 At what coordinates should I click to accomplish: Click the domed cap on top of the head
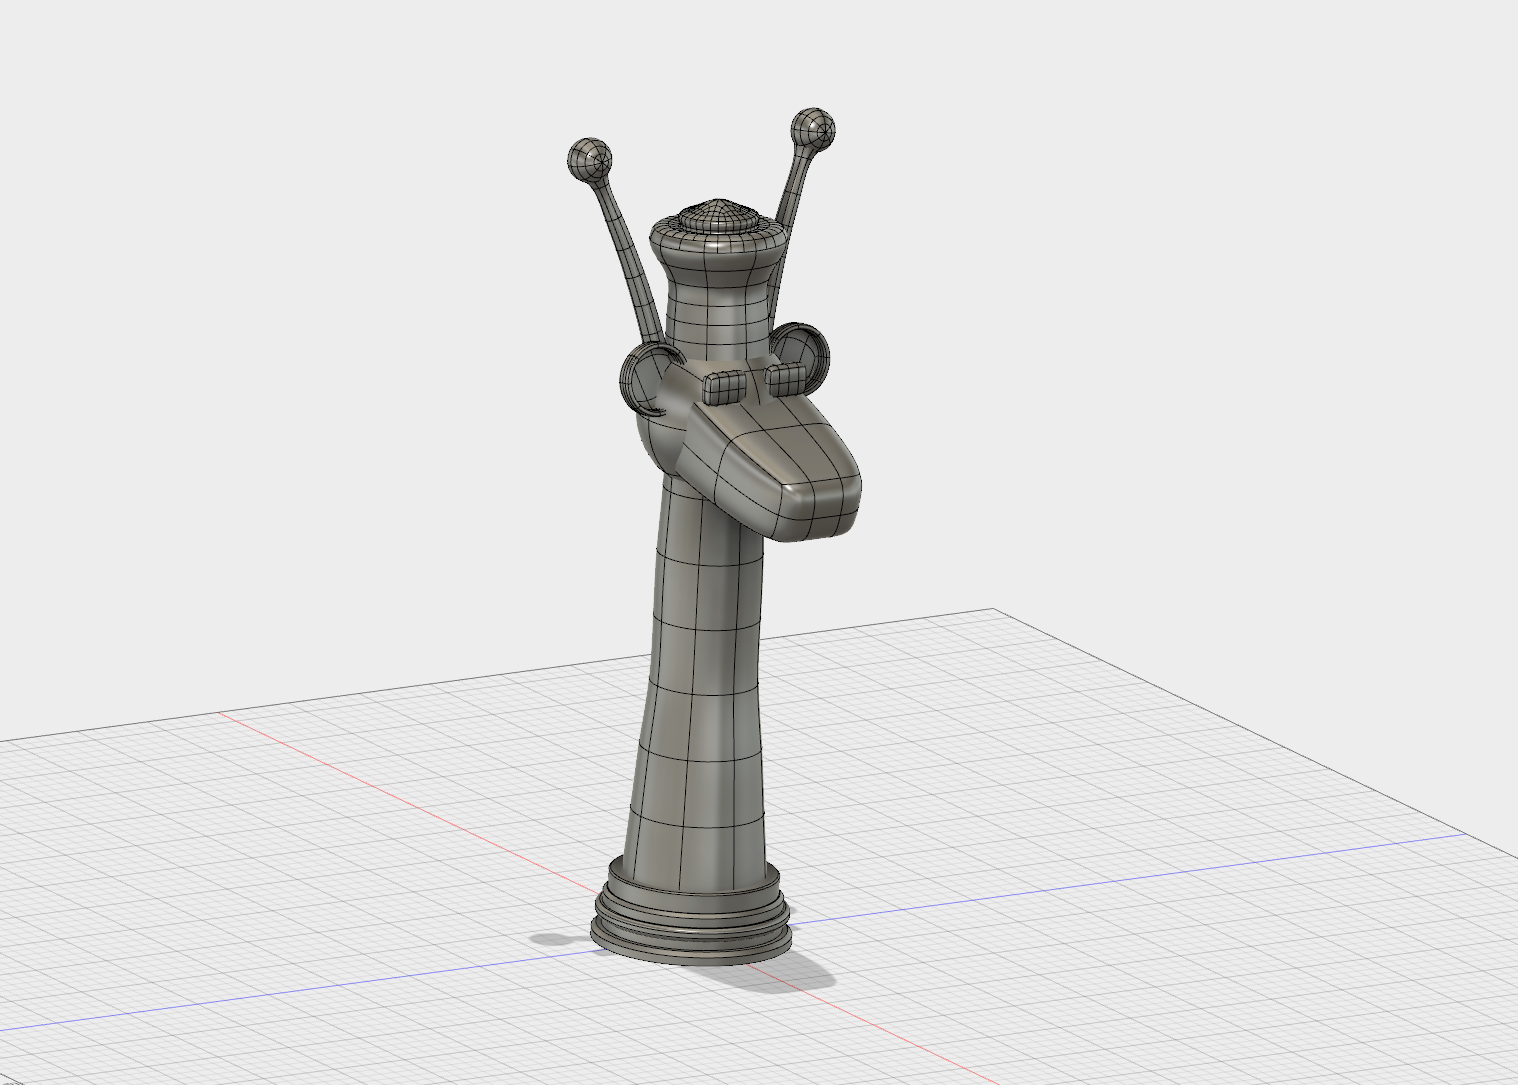(718, 214)
